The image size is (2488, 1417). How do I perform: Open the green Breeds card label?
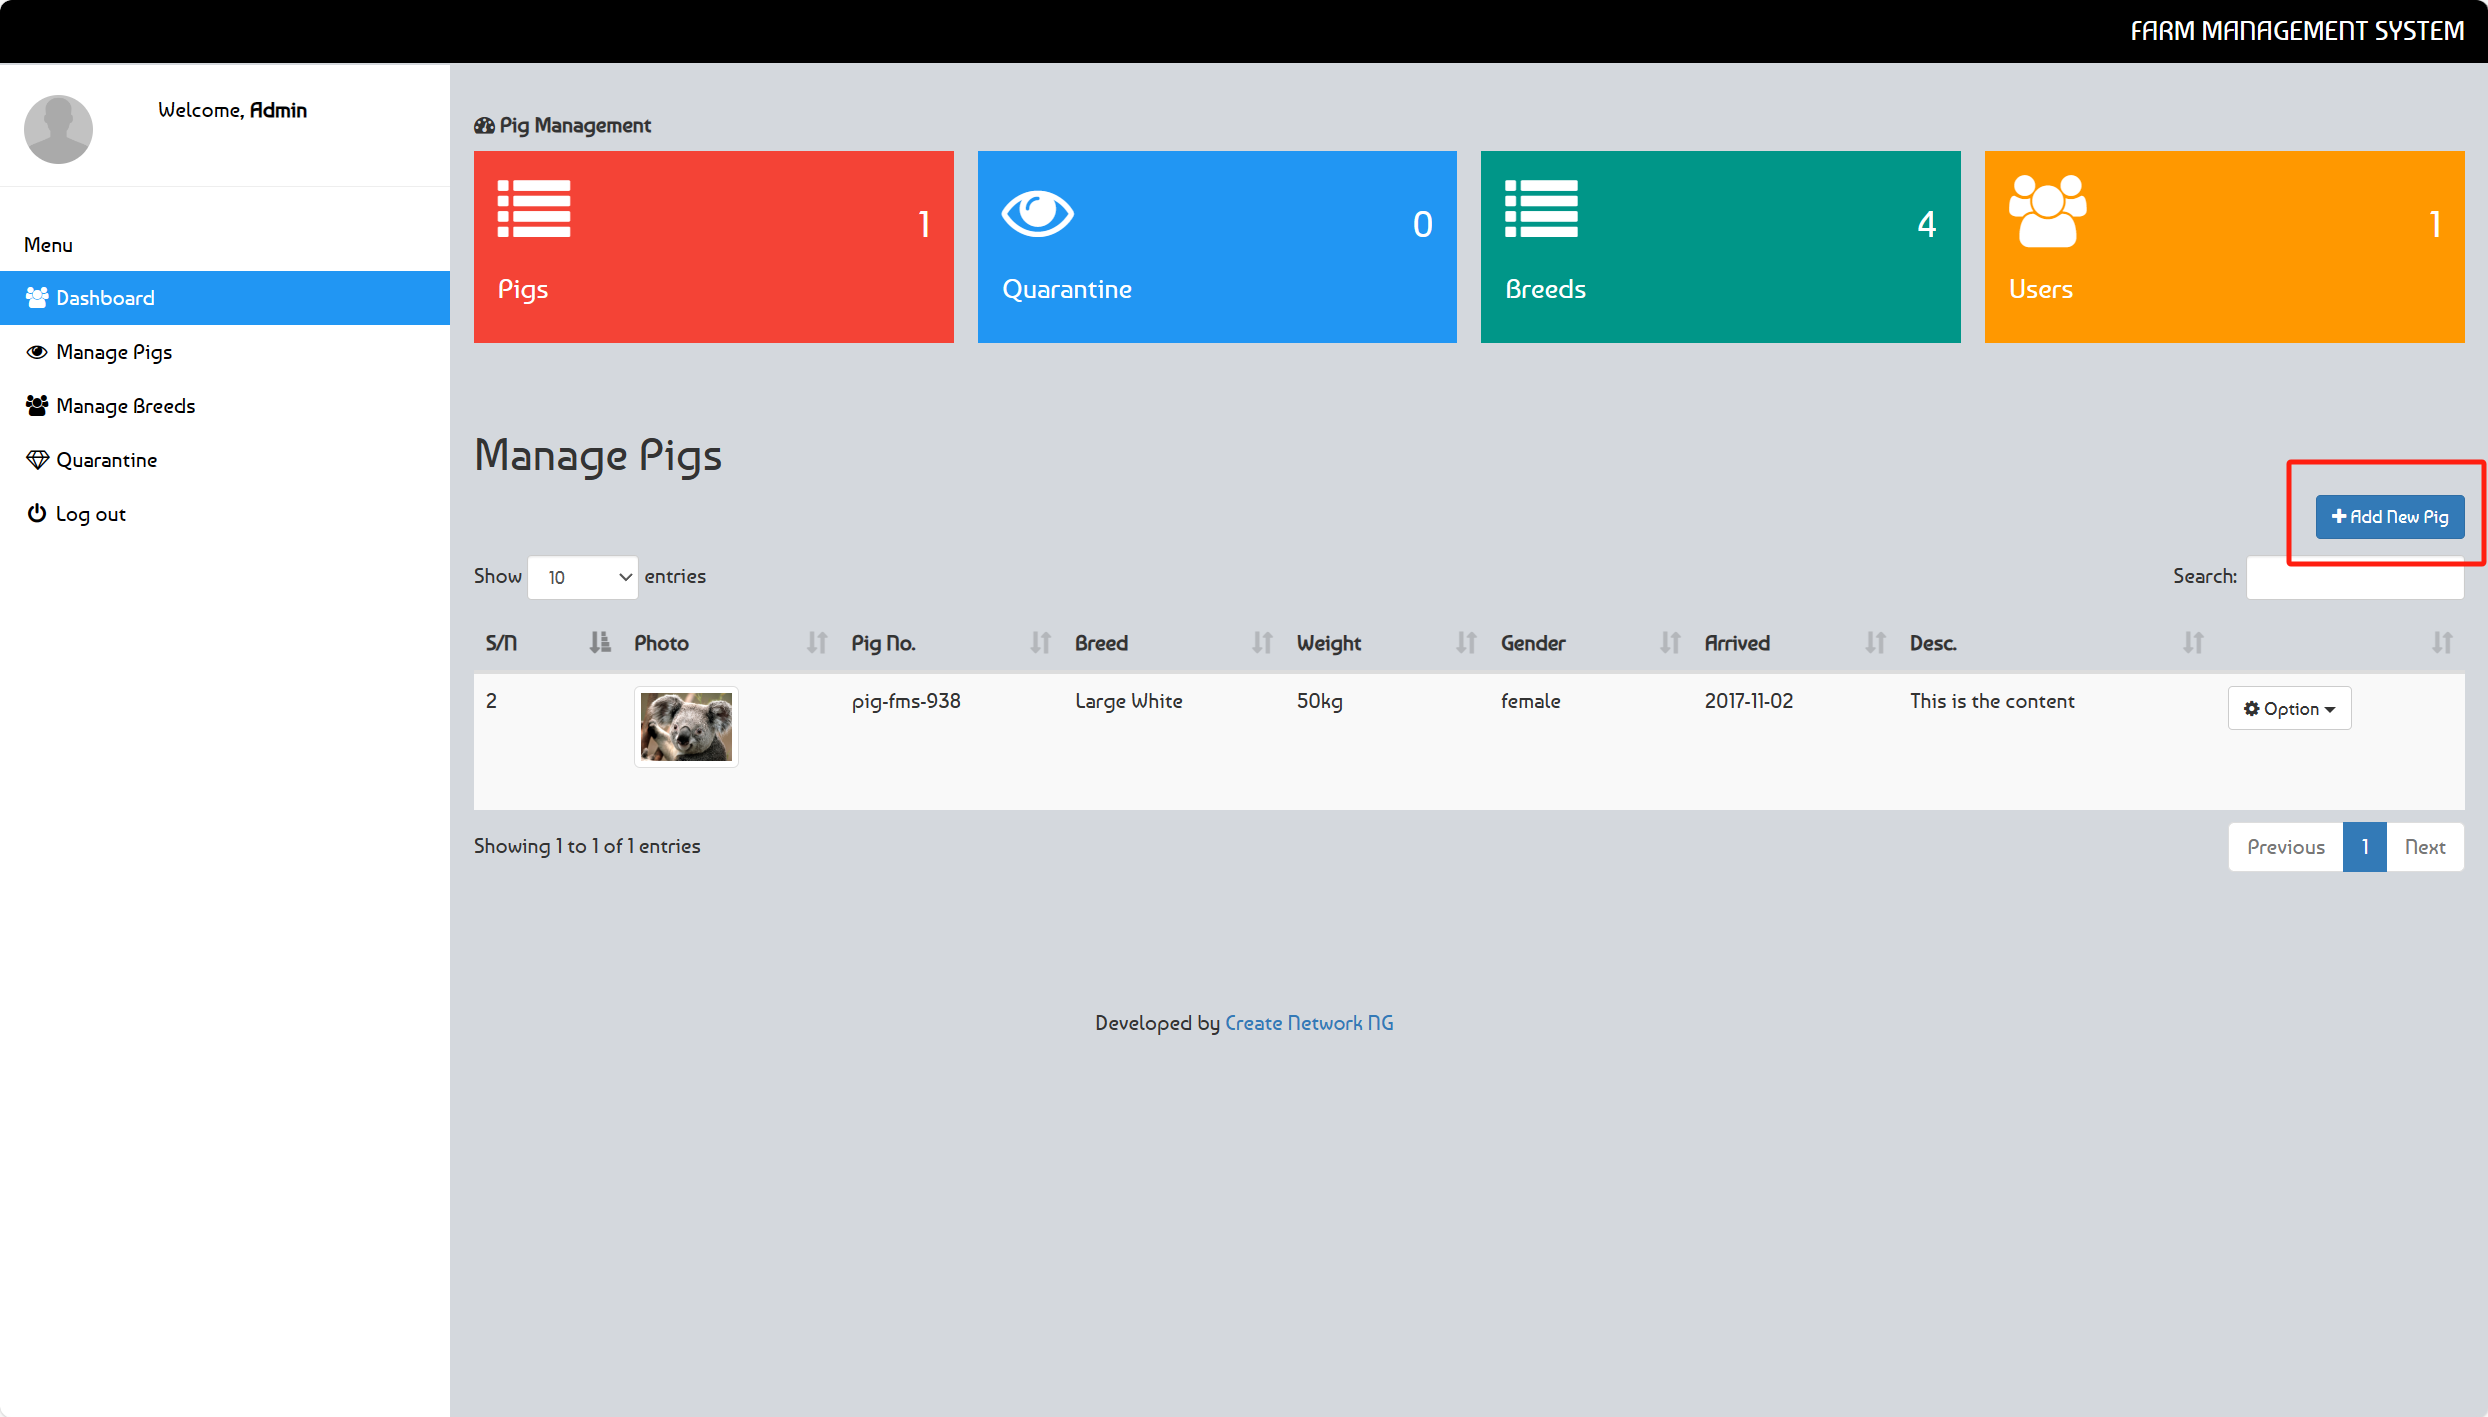point(1545,289)
